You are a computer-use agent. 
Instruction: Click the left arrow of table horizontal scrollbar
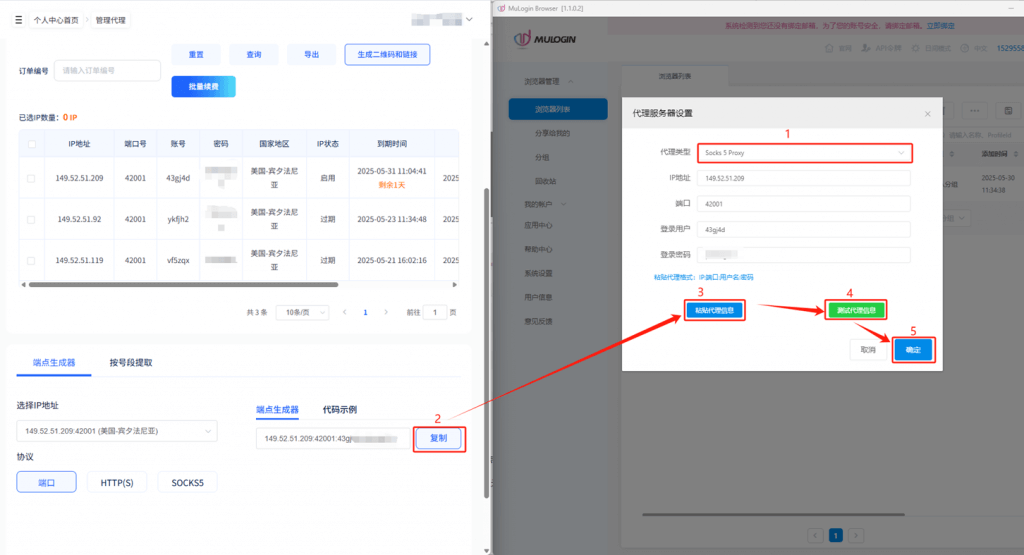24,285
